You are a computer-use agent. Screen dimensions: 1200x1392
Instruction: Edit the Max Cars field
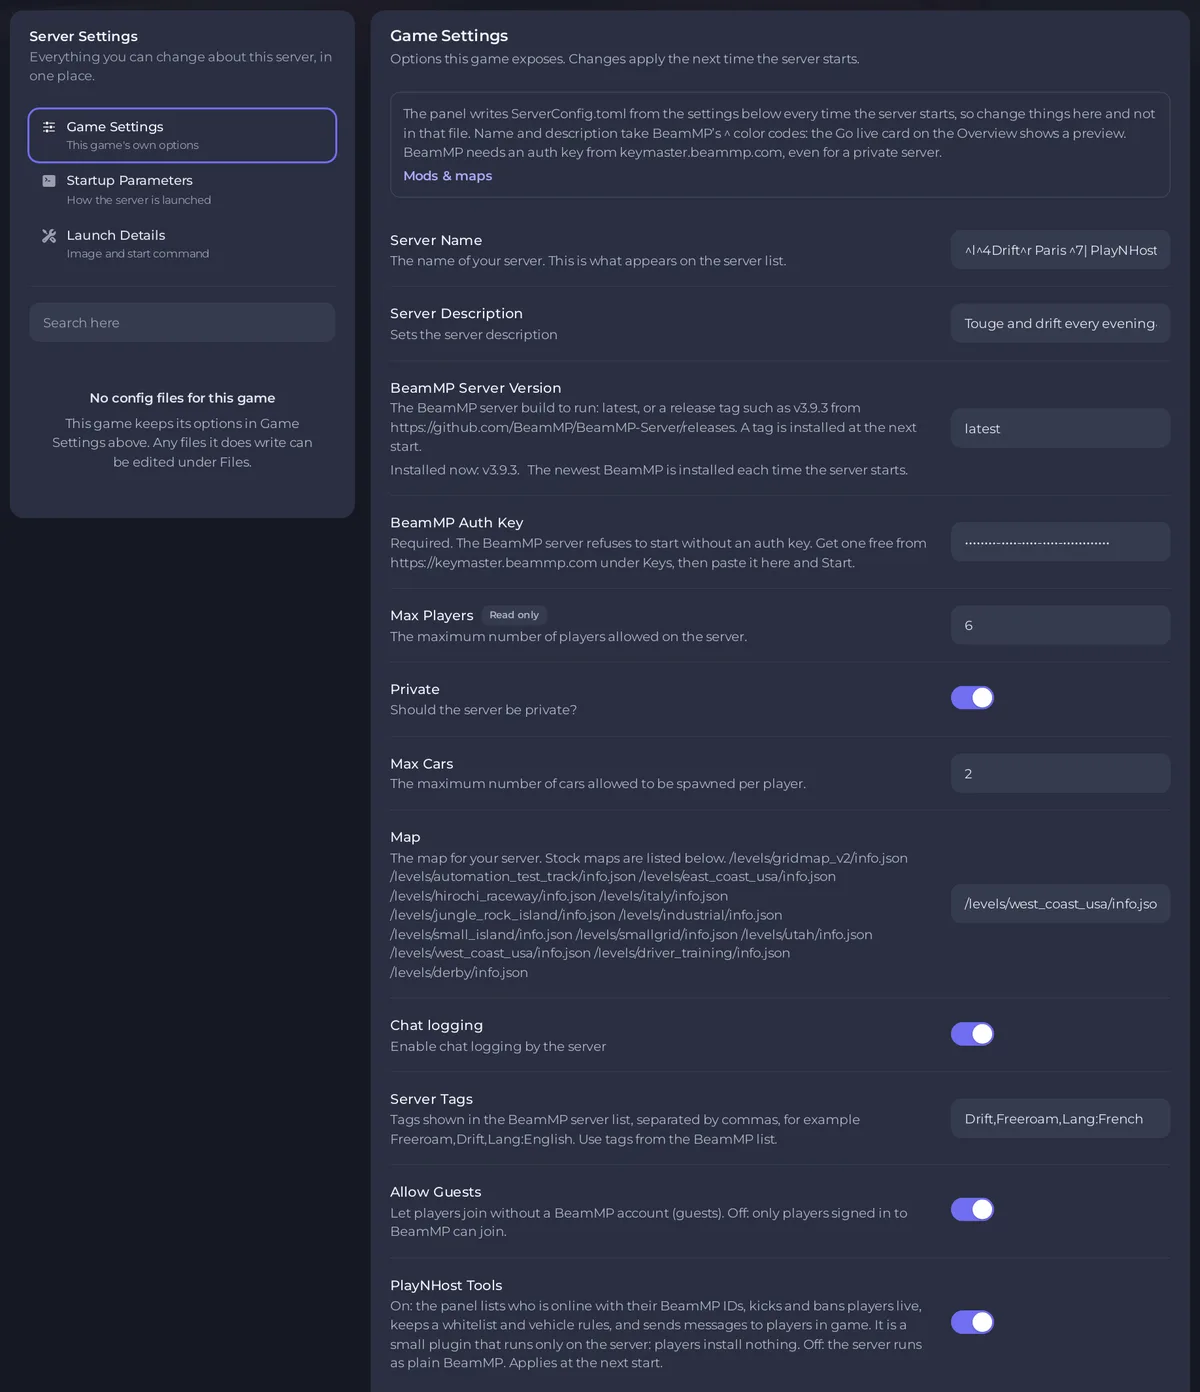click(1060, 773)
